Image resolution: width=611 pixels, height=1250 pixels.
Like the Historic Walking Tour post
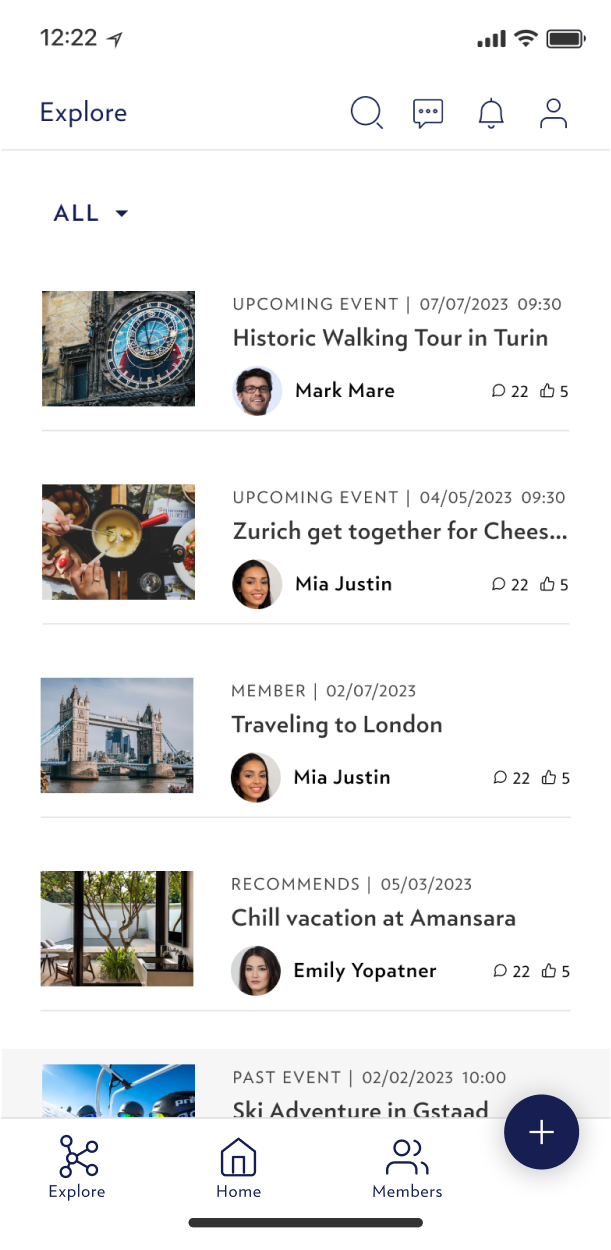tap(548, 391)
